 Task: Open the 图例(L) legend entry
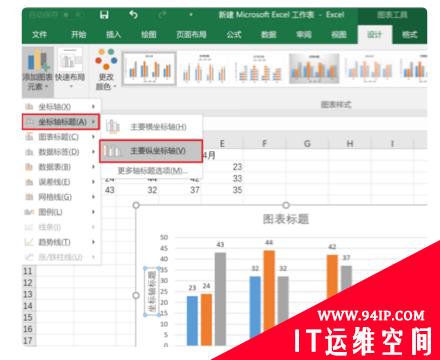[61, 212]
